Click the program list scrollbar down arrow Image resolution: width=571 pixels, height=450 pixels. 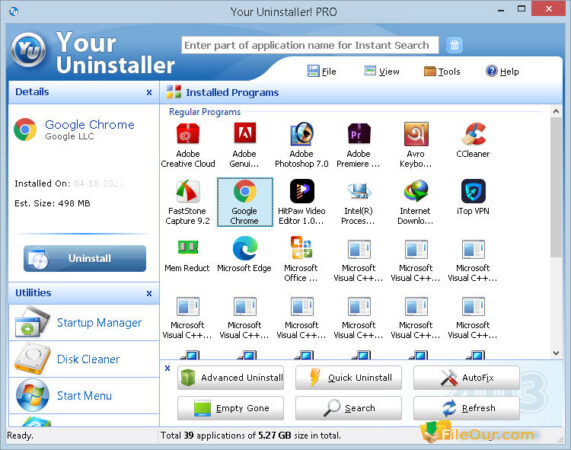(556, 352)
